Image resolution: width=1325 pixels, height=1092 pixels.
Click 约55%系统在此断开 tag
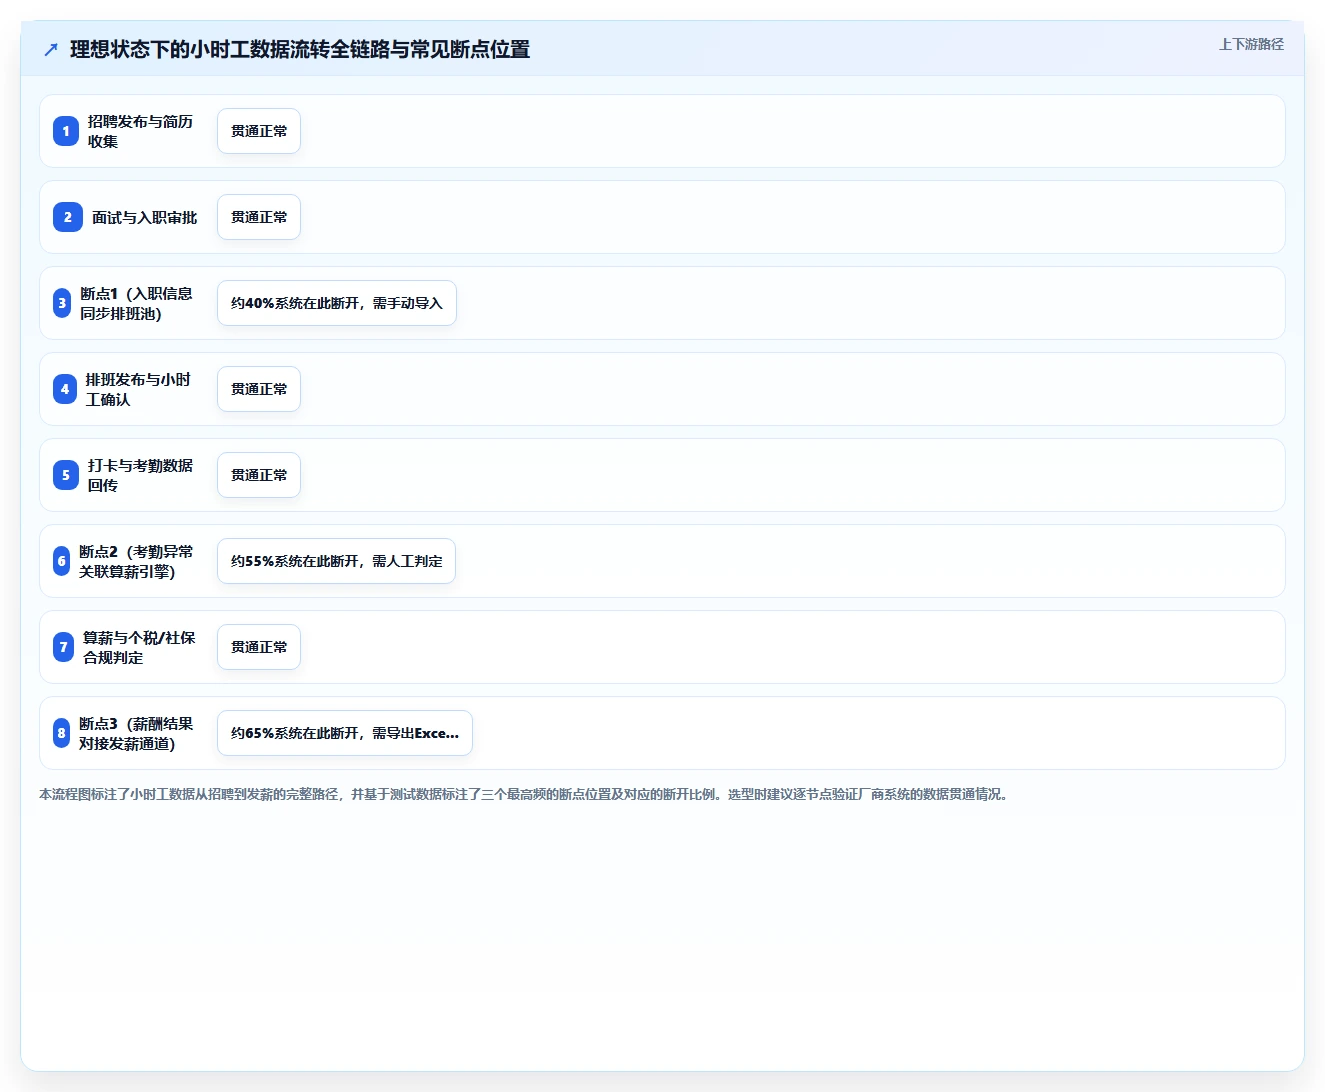tap(336, 561)
